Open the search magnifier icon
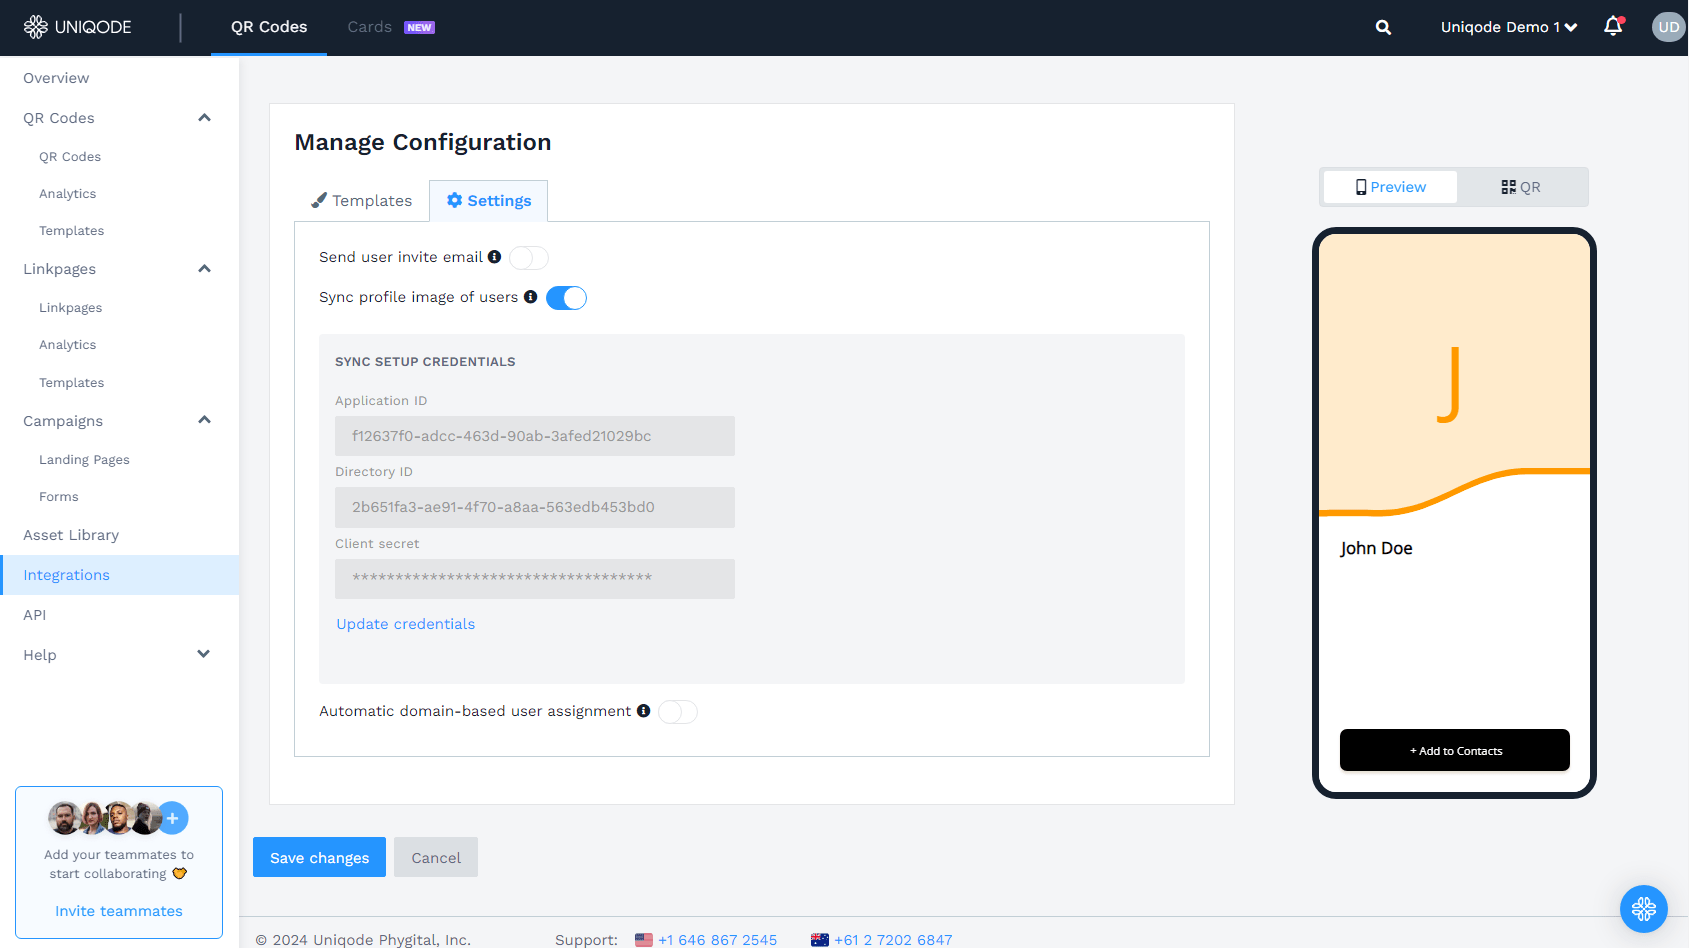 click(1383, 27)
